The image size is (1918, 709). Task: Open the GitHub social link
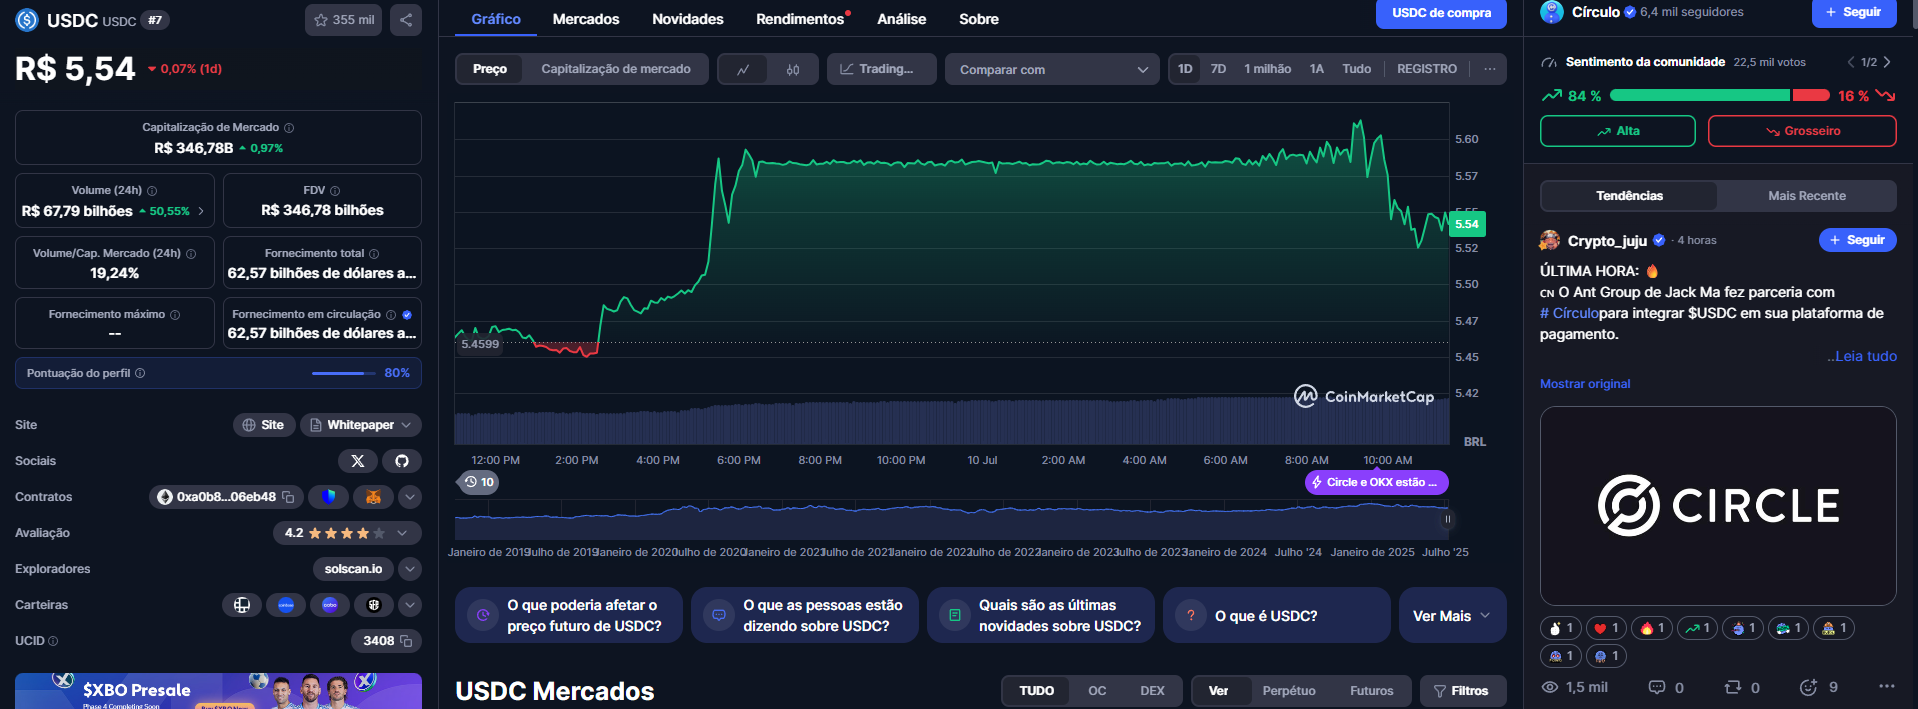(402, 461)
